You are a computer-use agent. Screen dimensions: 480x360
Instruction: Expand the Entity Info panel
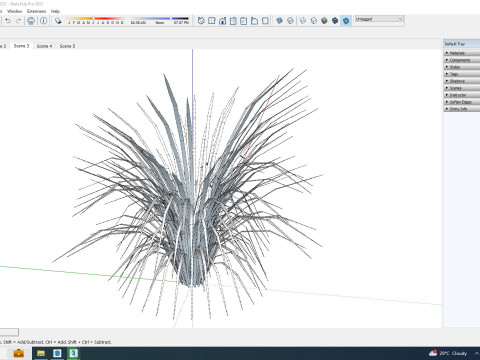click(x=462, y=109)
